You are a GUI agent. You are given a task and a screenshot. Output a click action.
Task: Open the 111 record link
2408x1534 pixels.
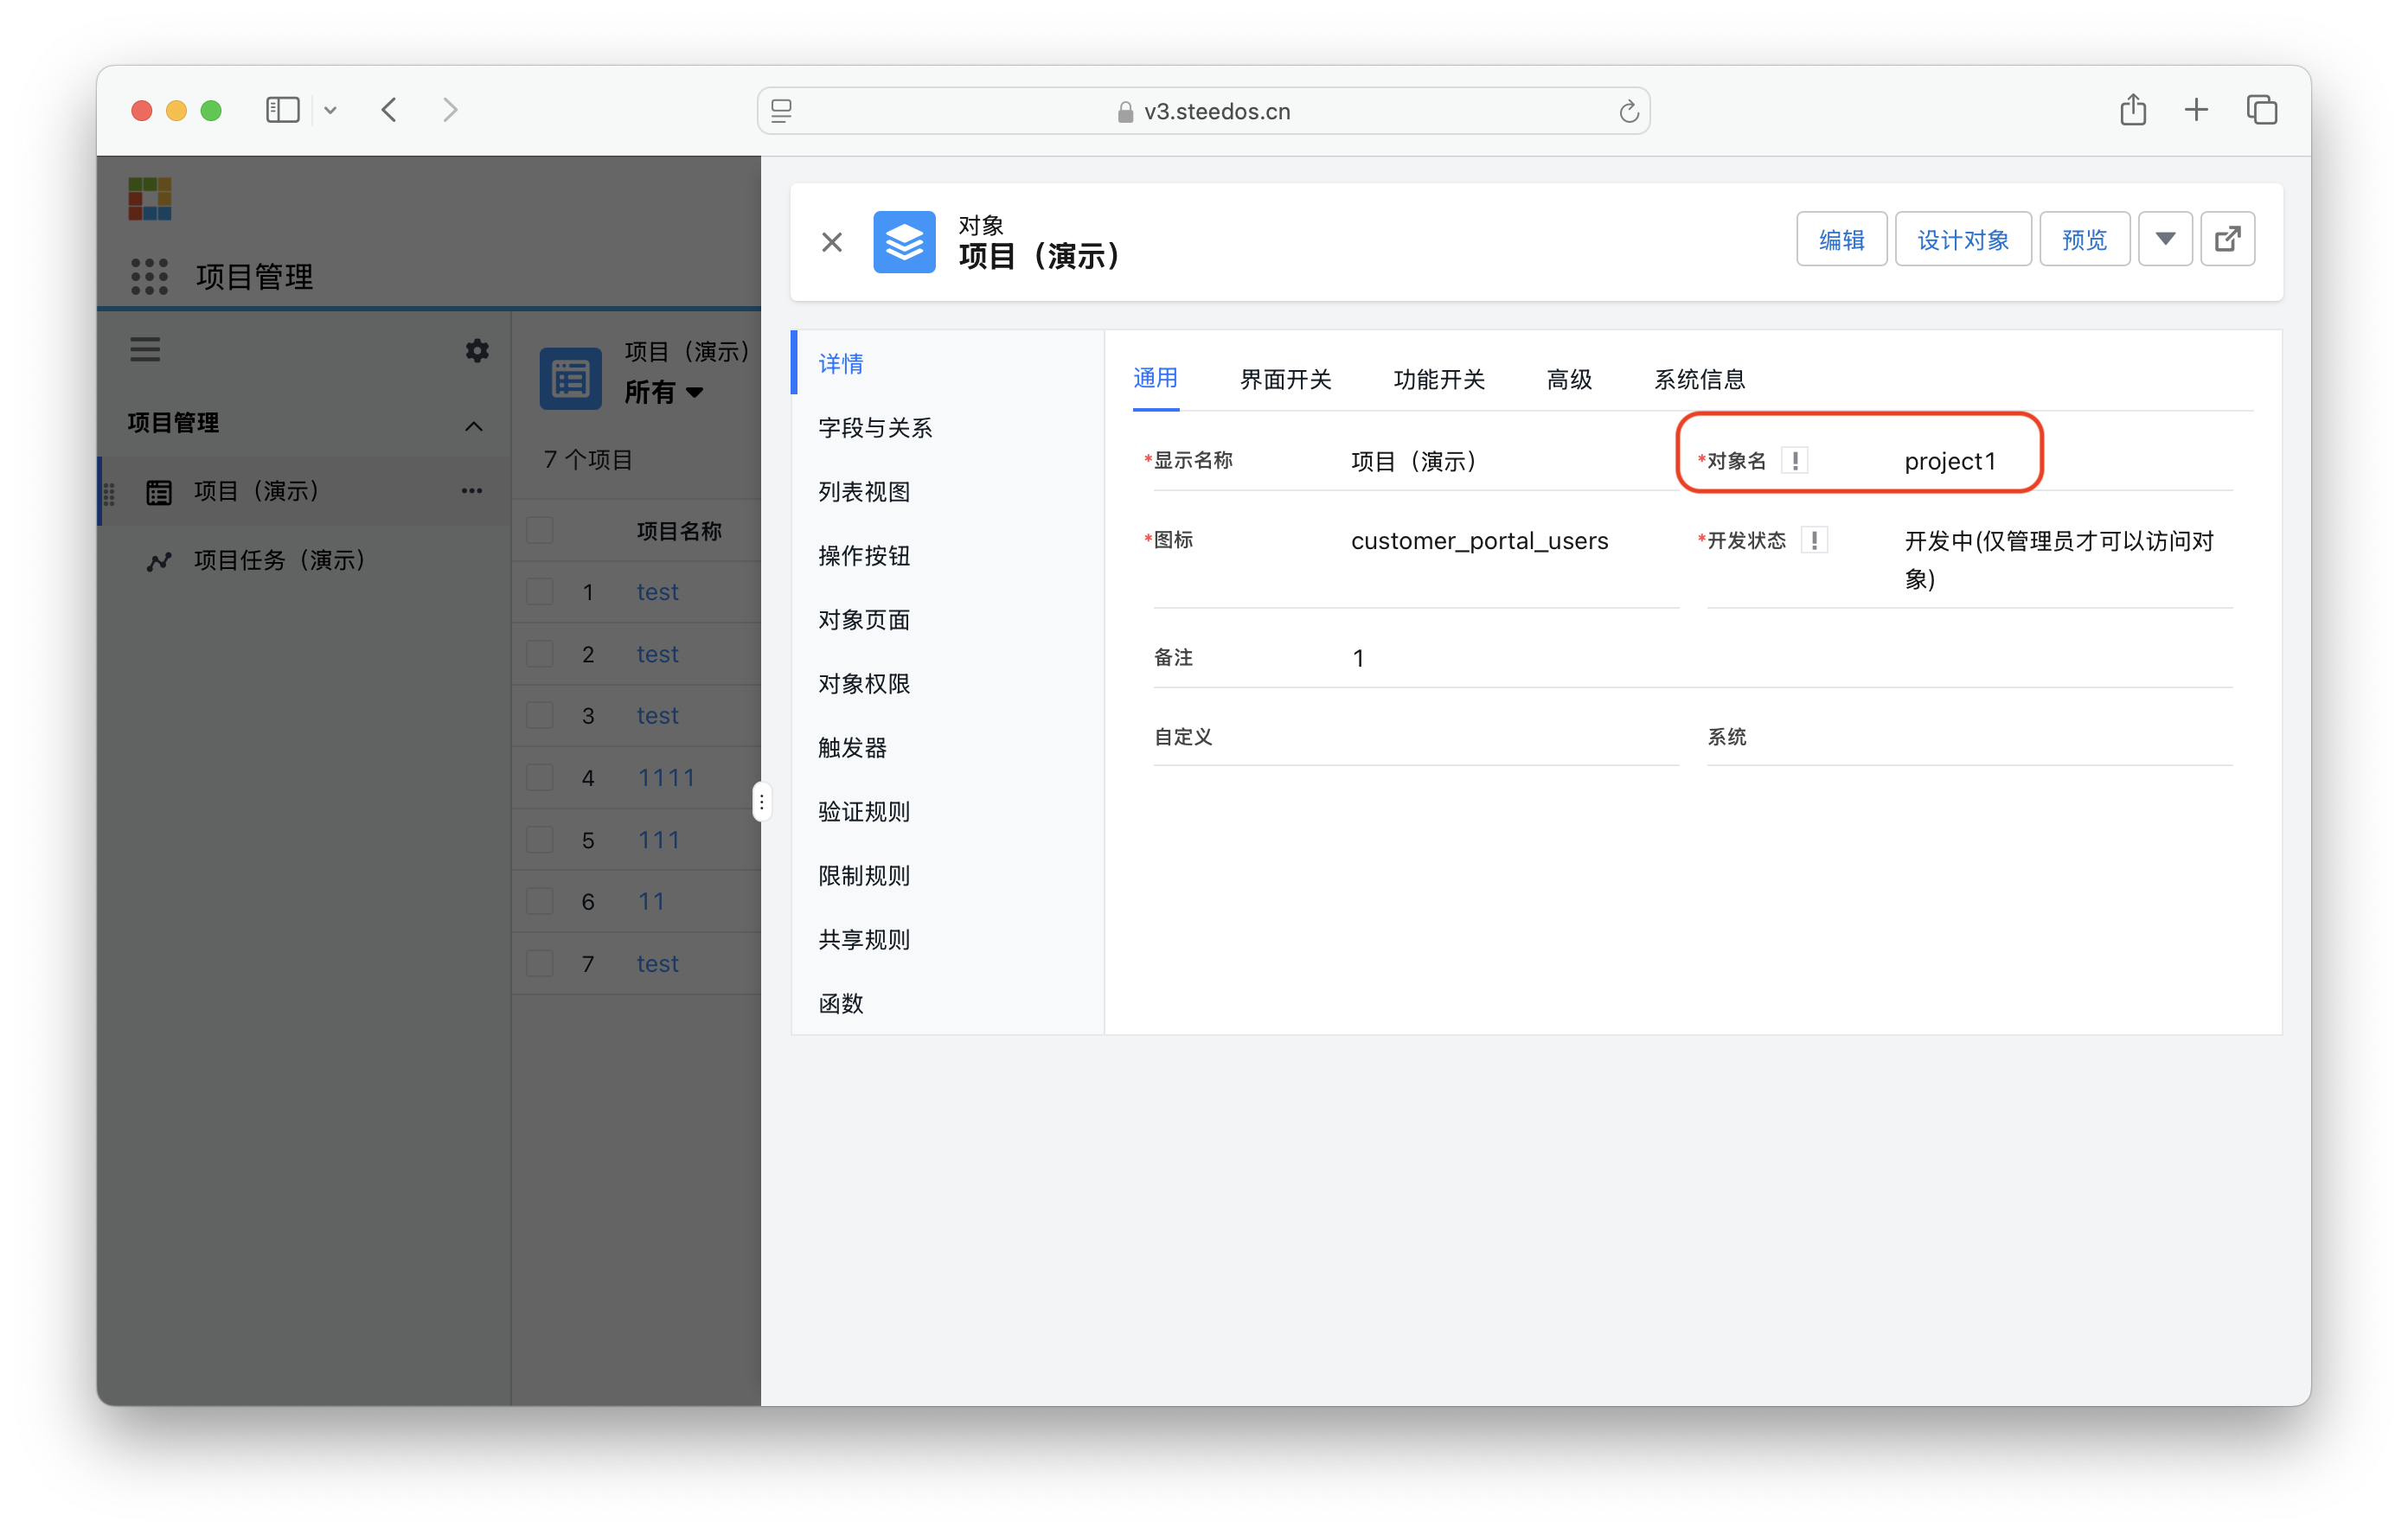point(659,840)
